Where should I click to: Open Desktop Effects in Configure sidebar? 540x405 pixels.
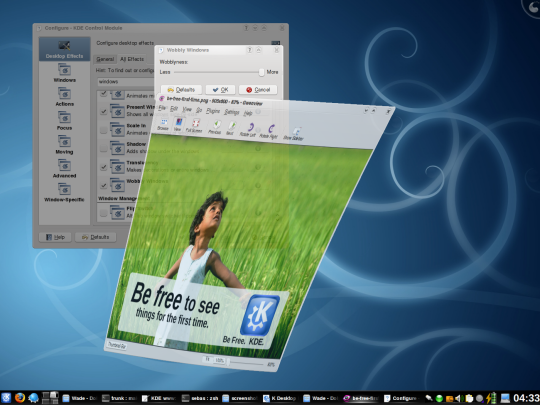pos(64,49)
